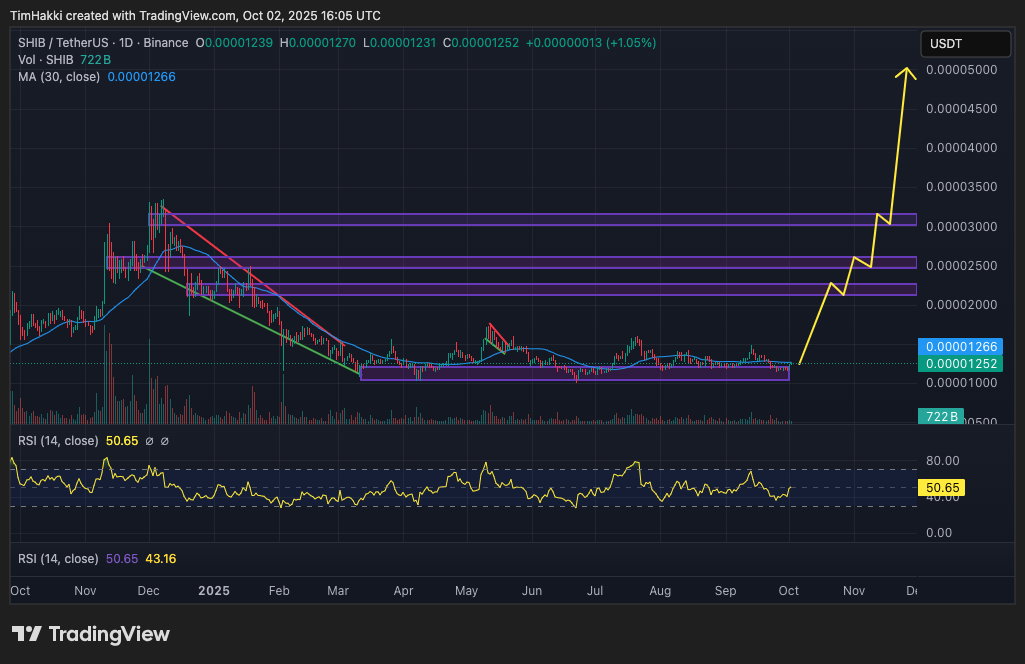Click the 2025 label on time axis
This screenshot has height=664, width=1025.
[212, 591]
